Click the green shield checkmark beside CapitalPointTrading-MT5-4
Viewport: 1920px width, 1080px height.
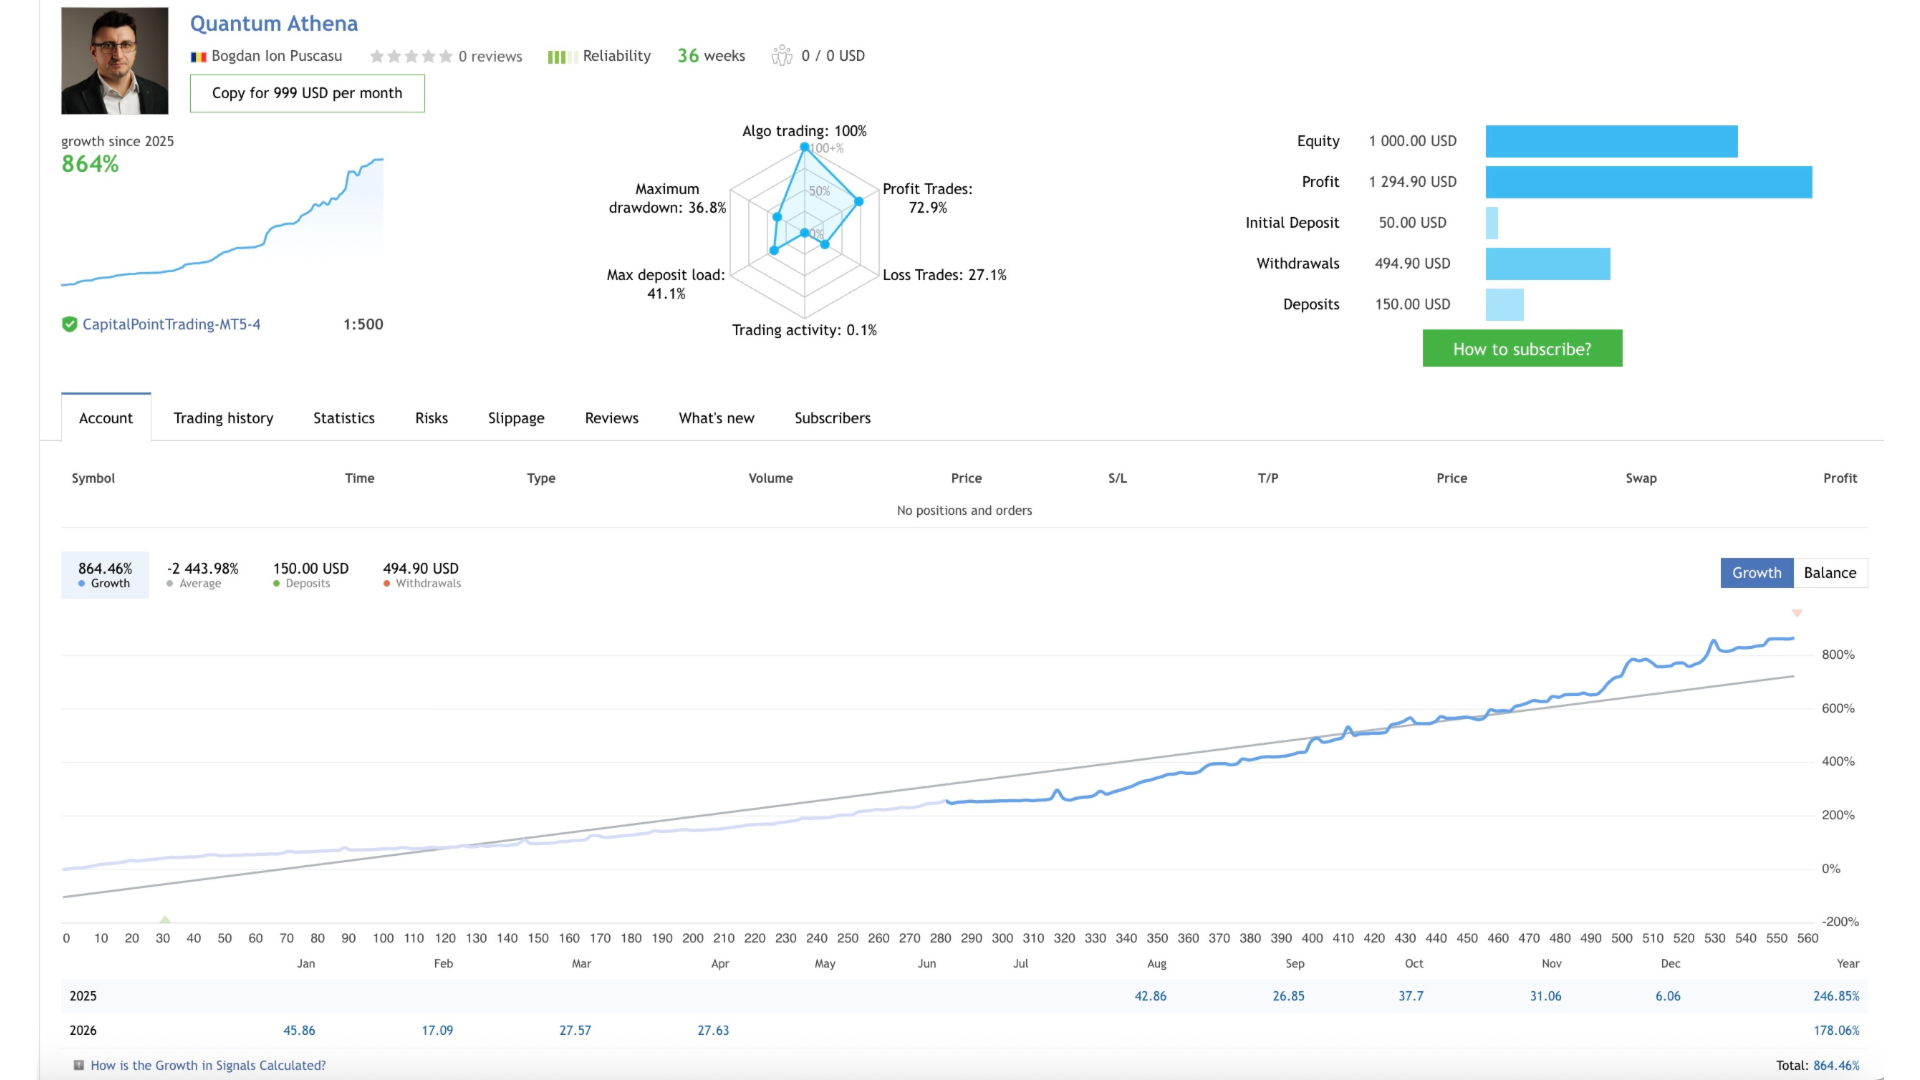(x=68, y=323)
